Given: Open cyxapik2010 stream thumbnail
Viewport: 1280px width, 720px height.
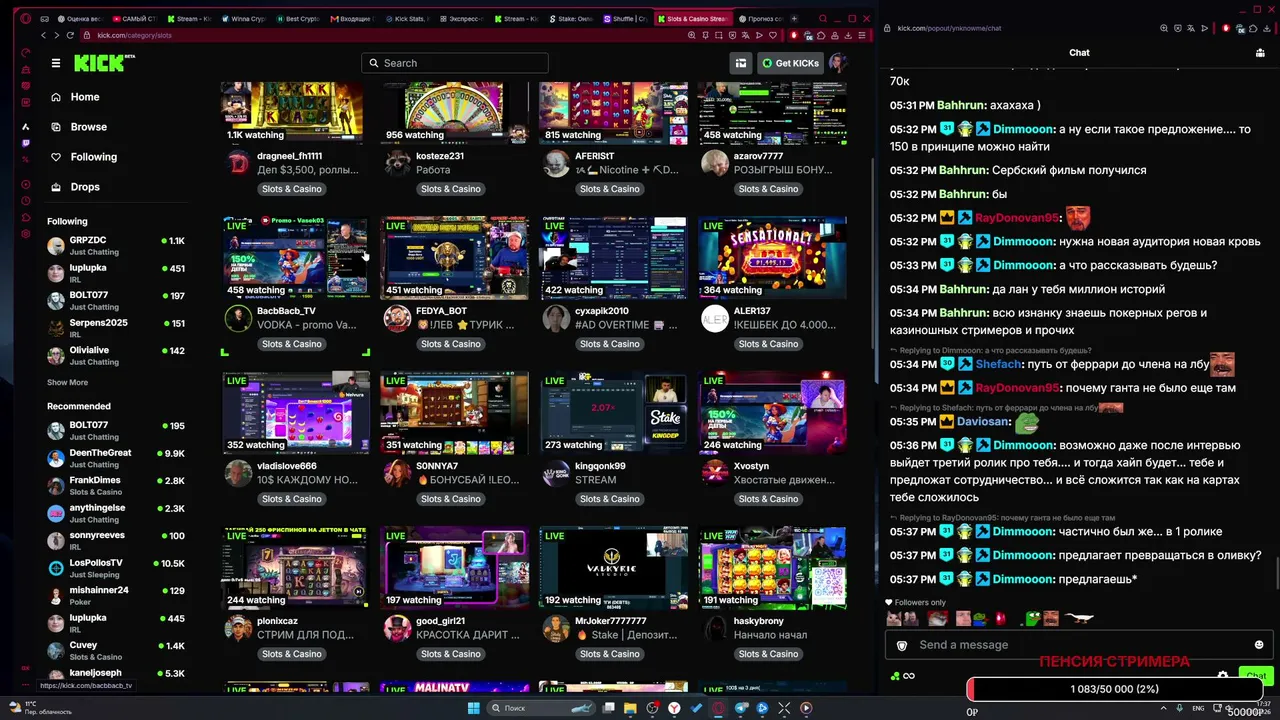Looking at the screenshot, I should (x=613, y=257).
